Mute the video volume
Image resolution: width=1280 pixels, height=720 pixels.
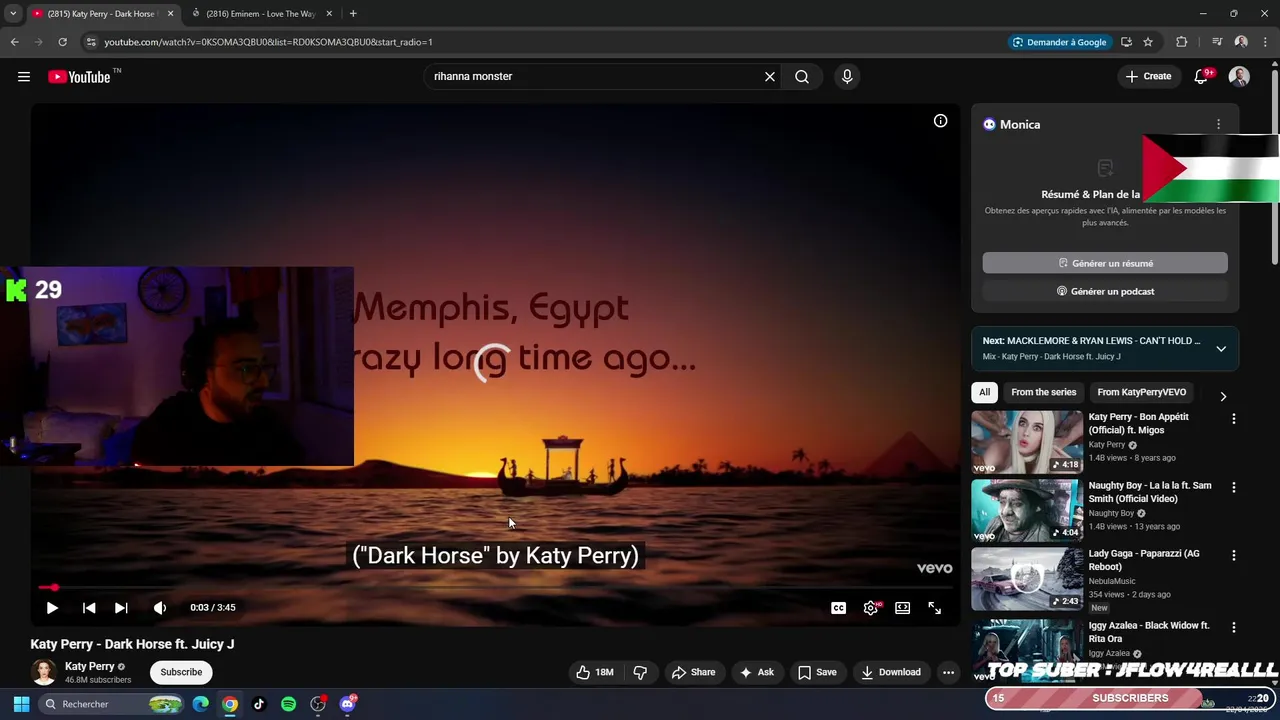160,607
